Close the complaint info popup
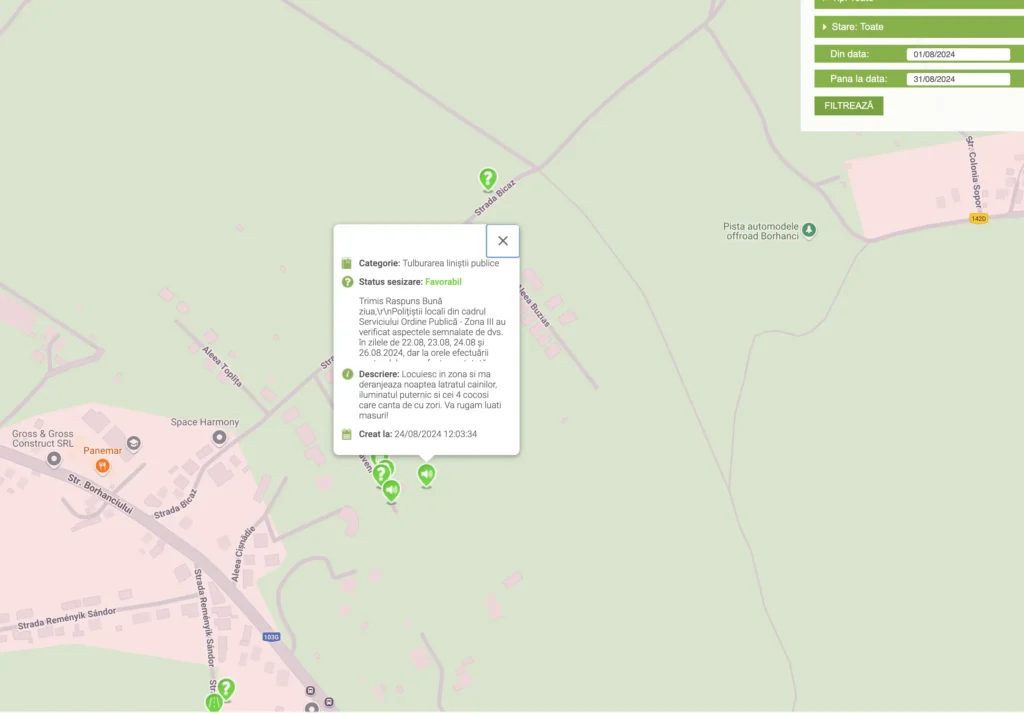The height and width of the screenshot is (713, 1024). coord(503,241)
